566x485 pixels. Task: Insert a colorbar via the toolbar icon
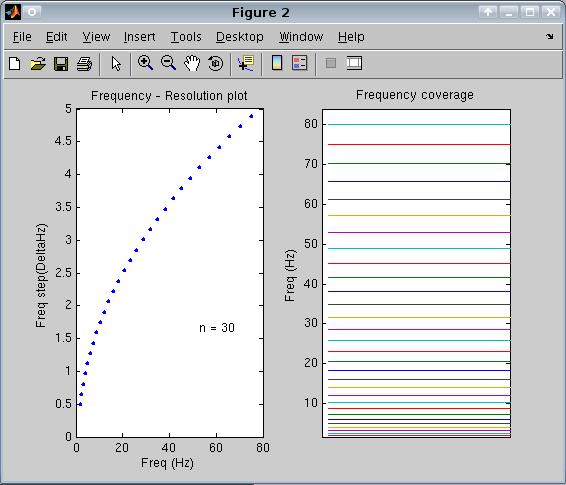277,63
